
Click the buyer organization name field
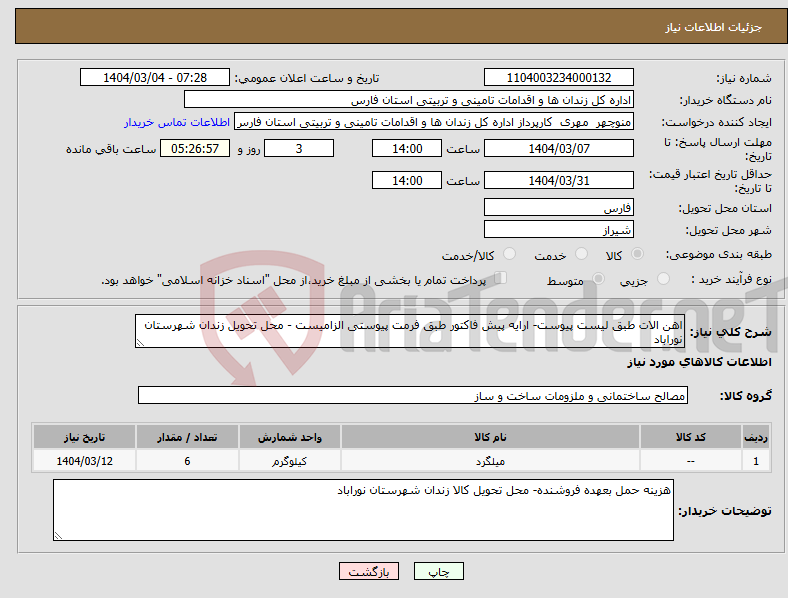pos(409,99)
